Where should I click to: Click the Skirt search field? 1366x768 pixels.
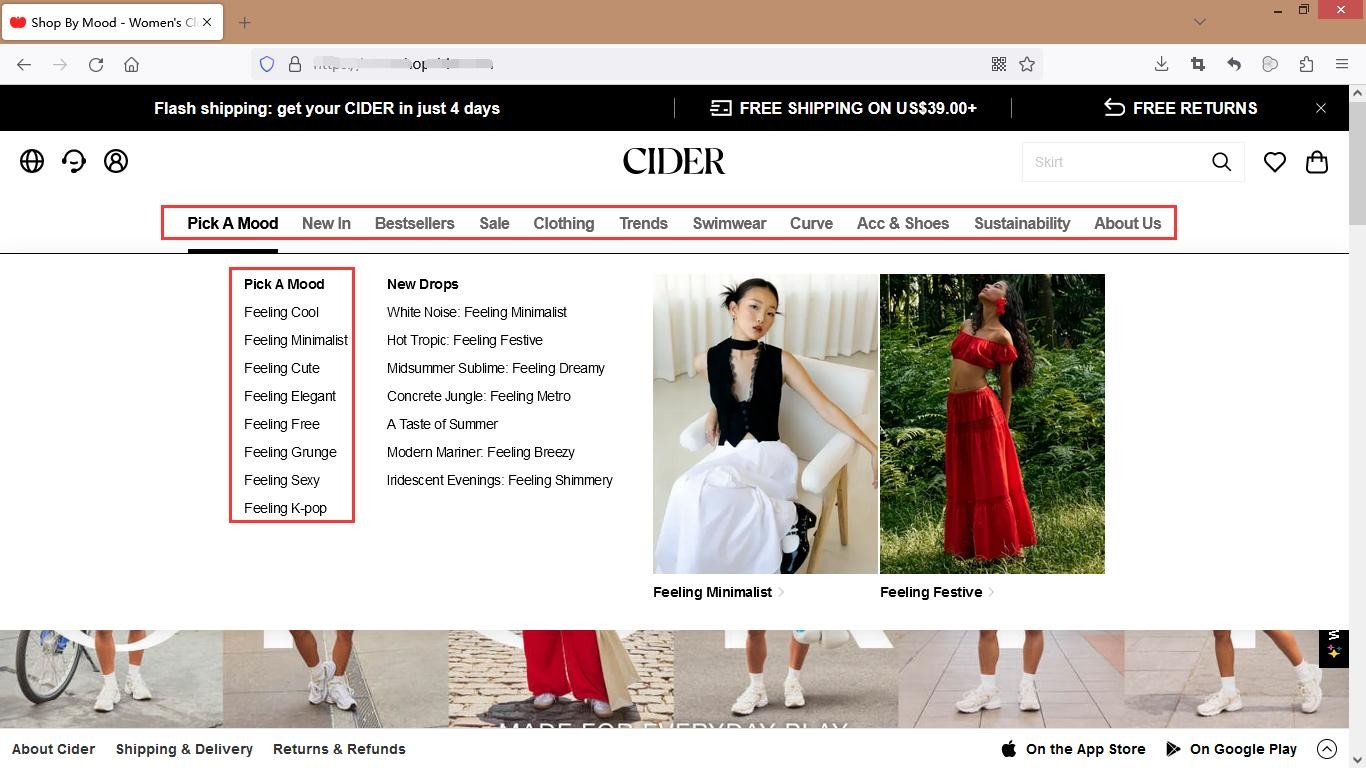click(1115, 162)
